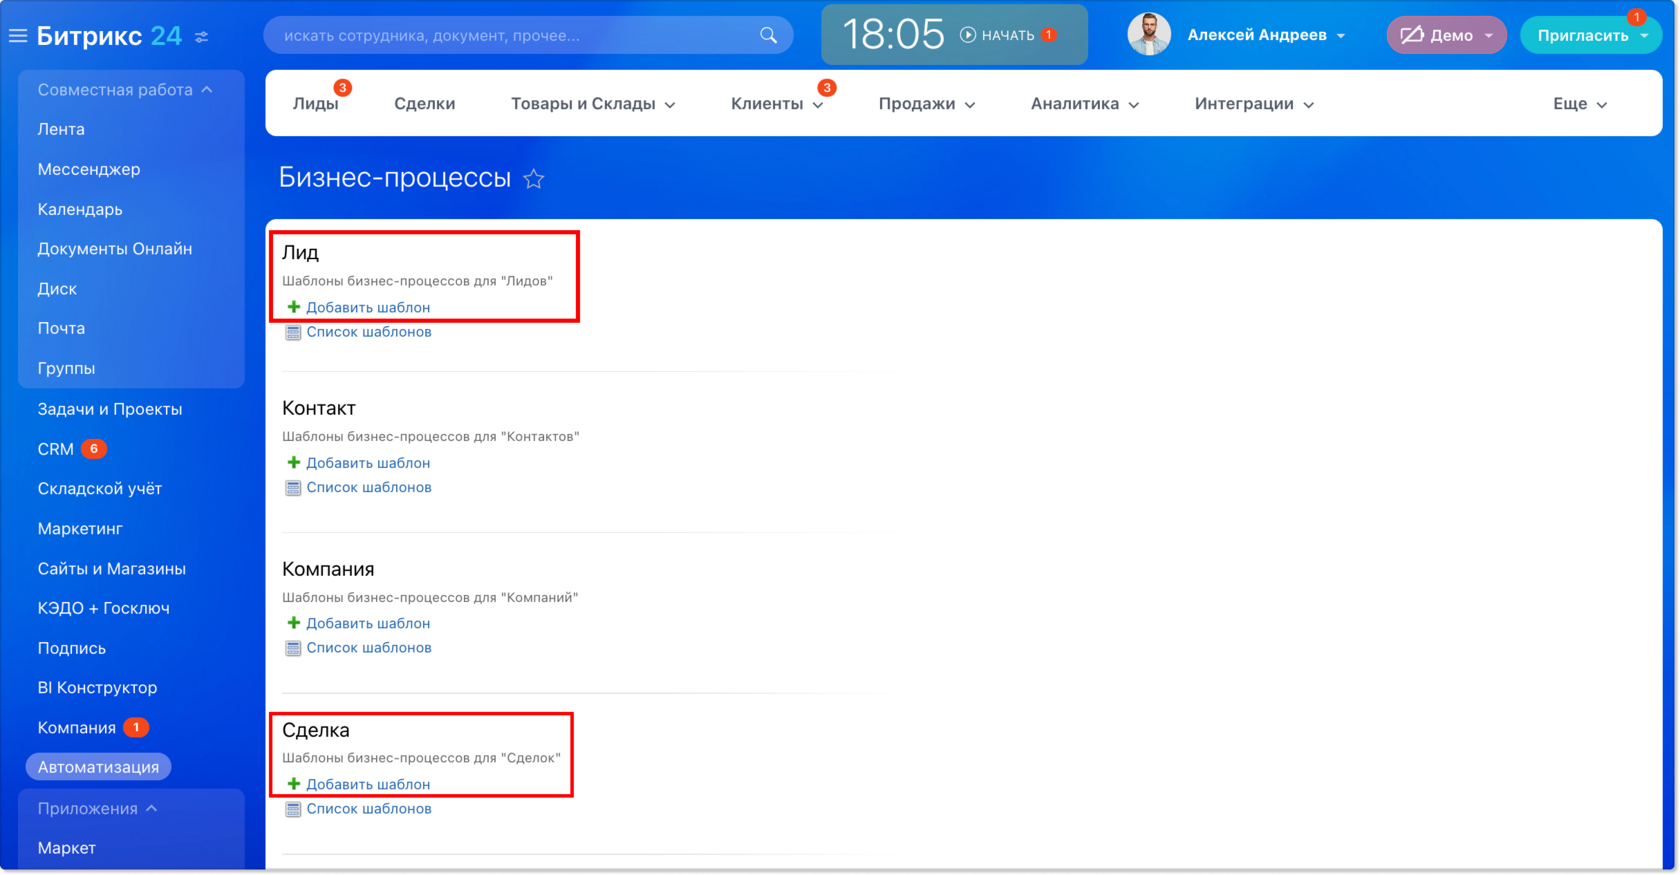Screen dimensions: 1680x875
Task: Click the search magnifier icon
Action: point(768,35)
